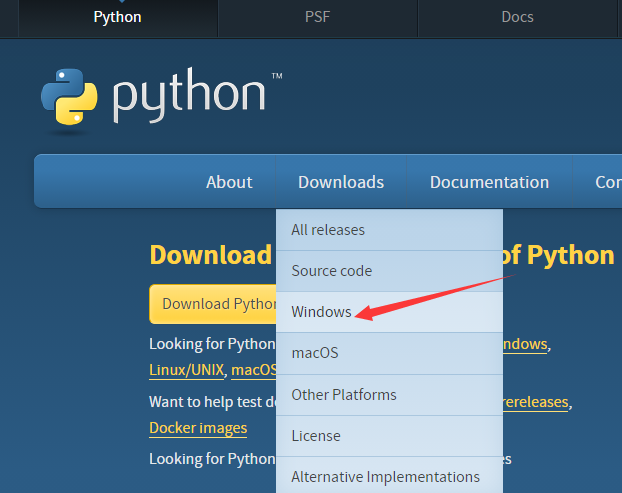Follow the partially hidden Windows text link
Image resolution: width=622 pixels, height=493 pixels.
point(525,344)
